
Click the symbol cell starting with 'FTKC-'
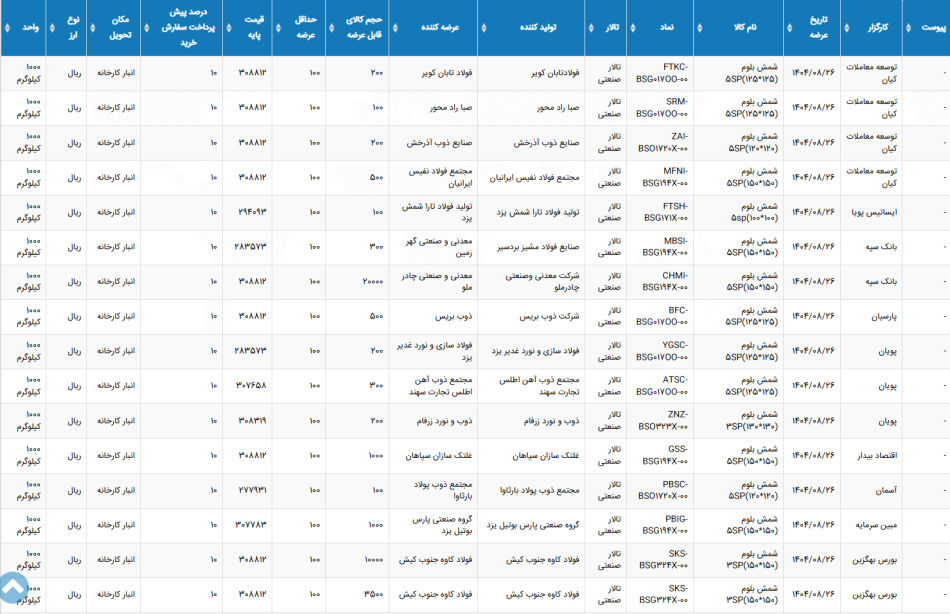click(662, 73)
